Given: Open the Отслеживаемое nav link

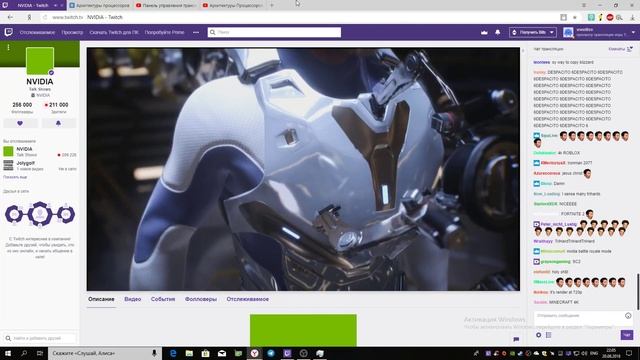Looking at the screenshot, I should 37,32.
